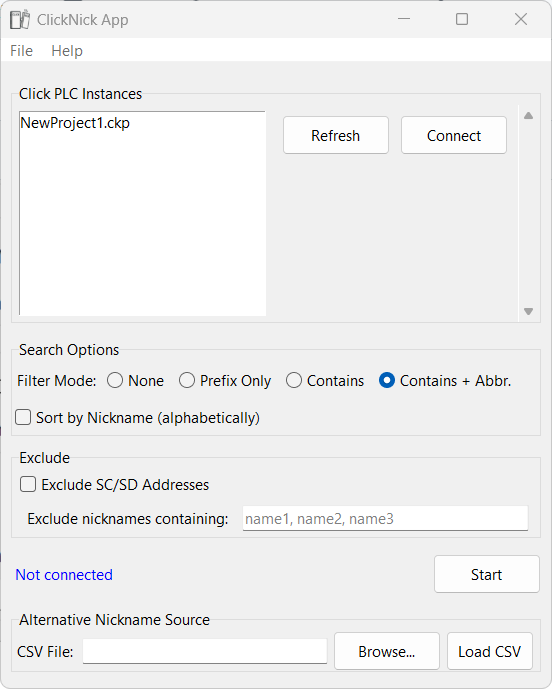Select the Prefix Only filter mode

(x=187, y=381)
